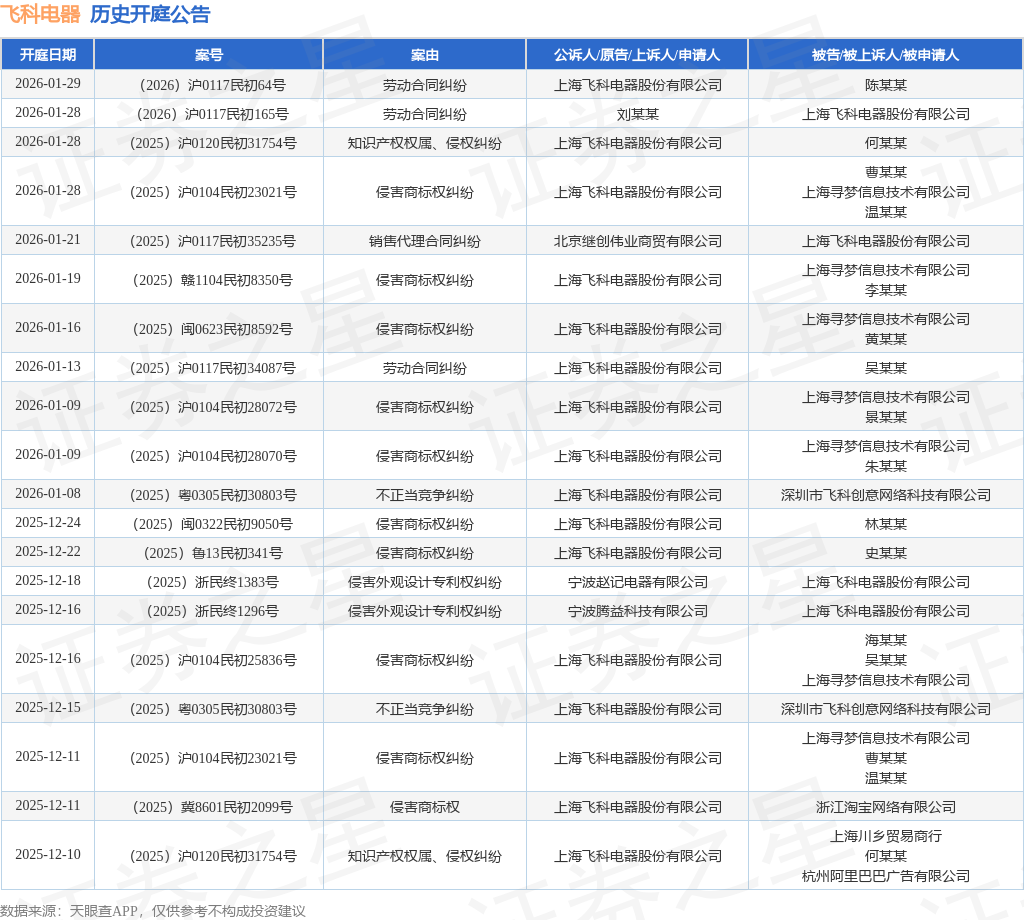Click defendant 浙江淘宝网络有限公司
Image resolution: width=1024 pixels, height=920 pixels.
click(x=886, y=807)
